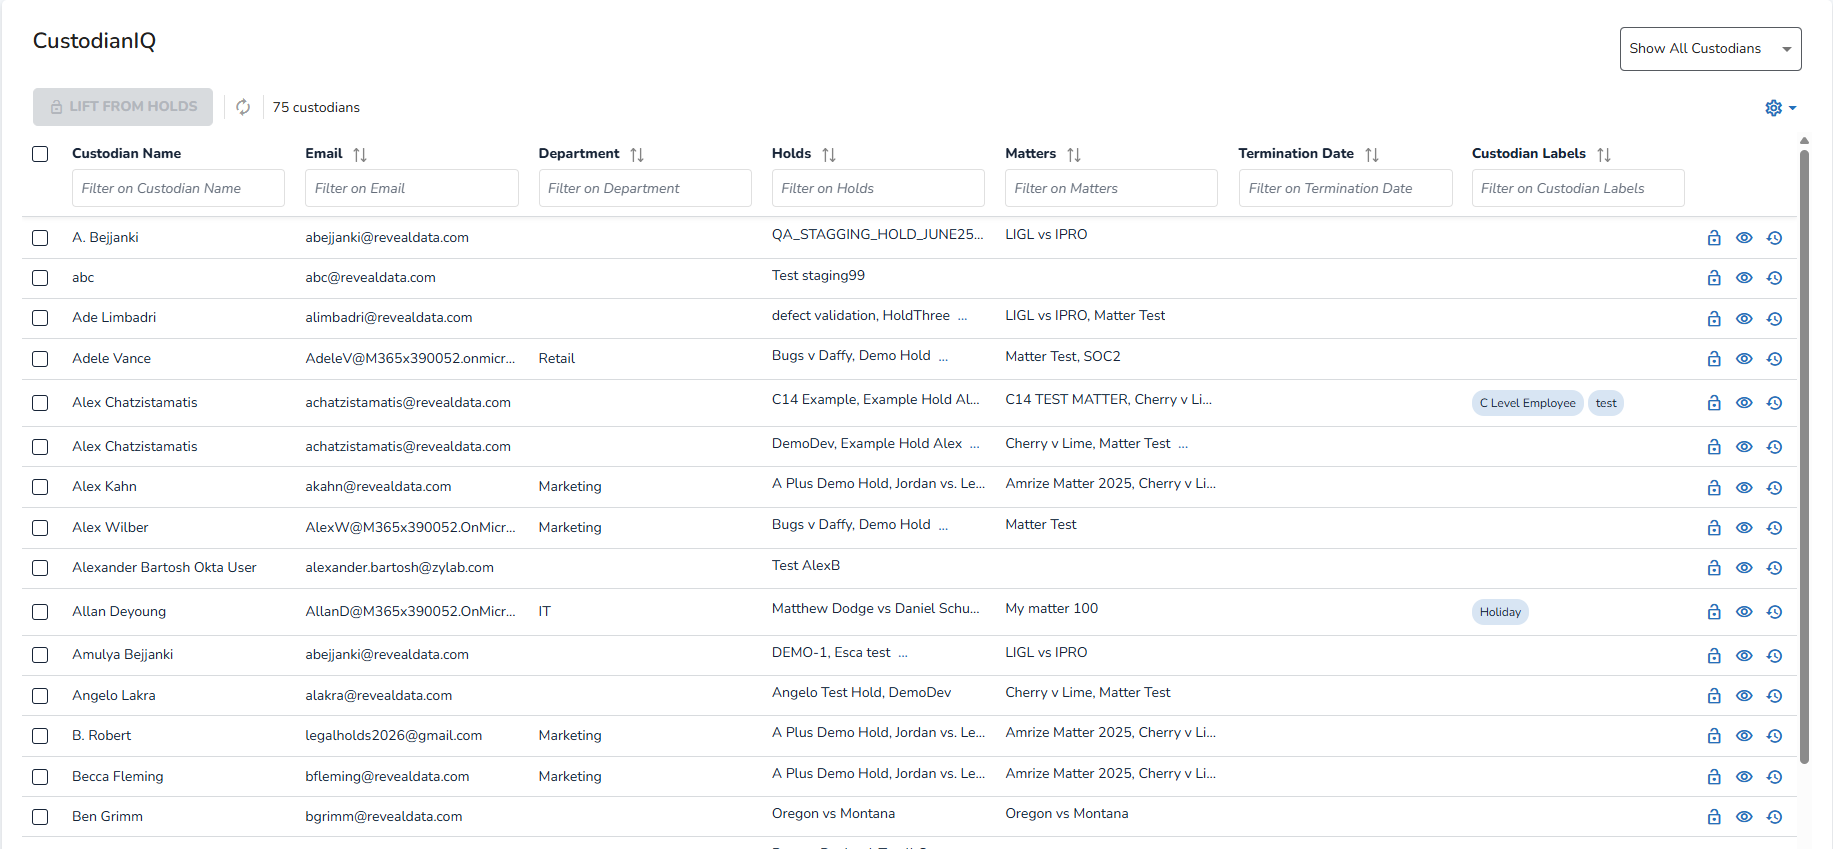Sort by Email column arrows

360,154
